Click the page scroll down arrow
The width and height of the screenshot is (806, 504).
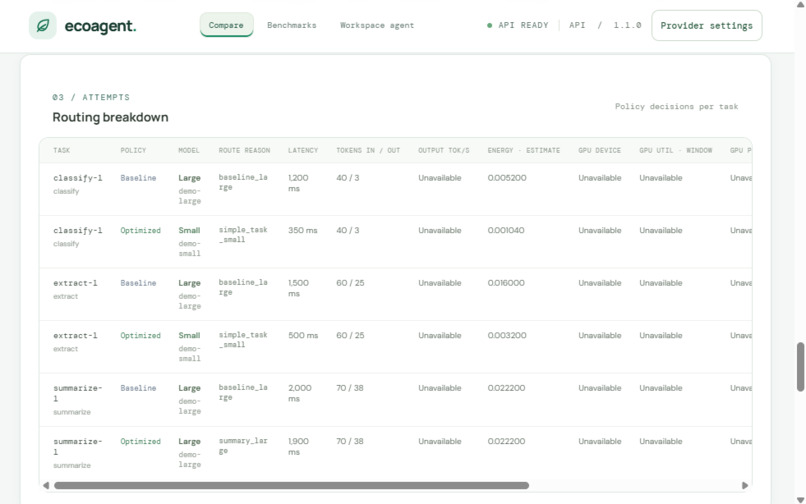(x=800, y=500)
